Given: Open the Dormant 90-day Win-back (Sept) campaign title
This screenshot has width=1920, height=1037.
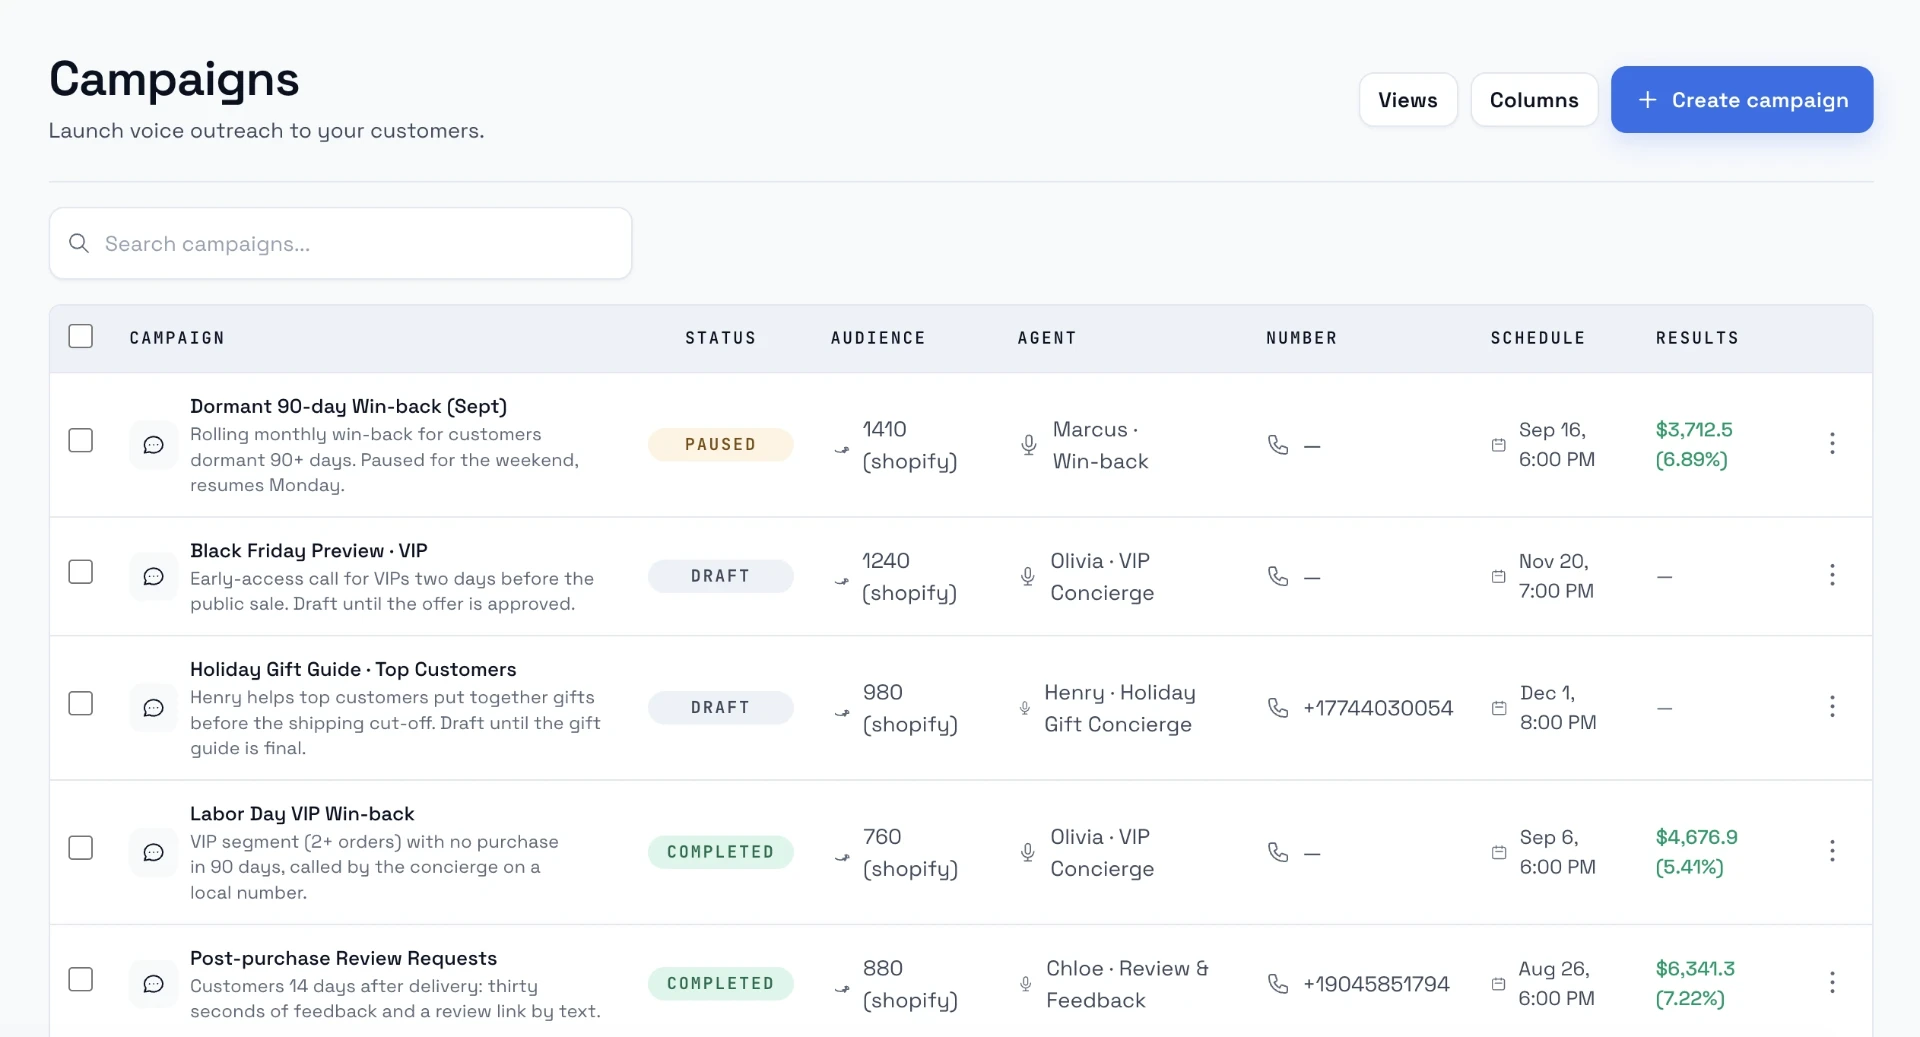Looking at the screenshot, I should tap(349, 406).
